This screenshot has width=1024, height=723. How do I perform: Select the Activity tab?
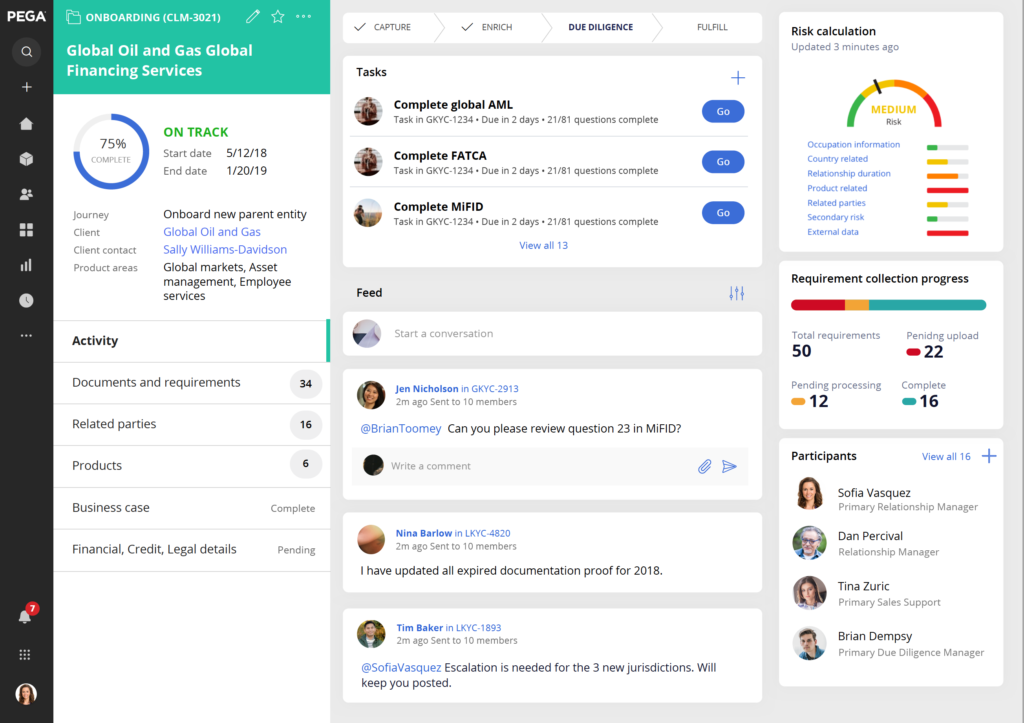coord(191,341)
